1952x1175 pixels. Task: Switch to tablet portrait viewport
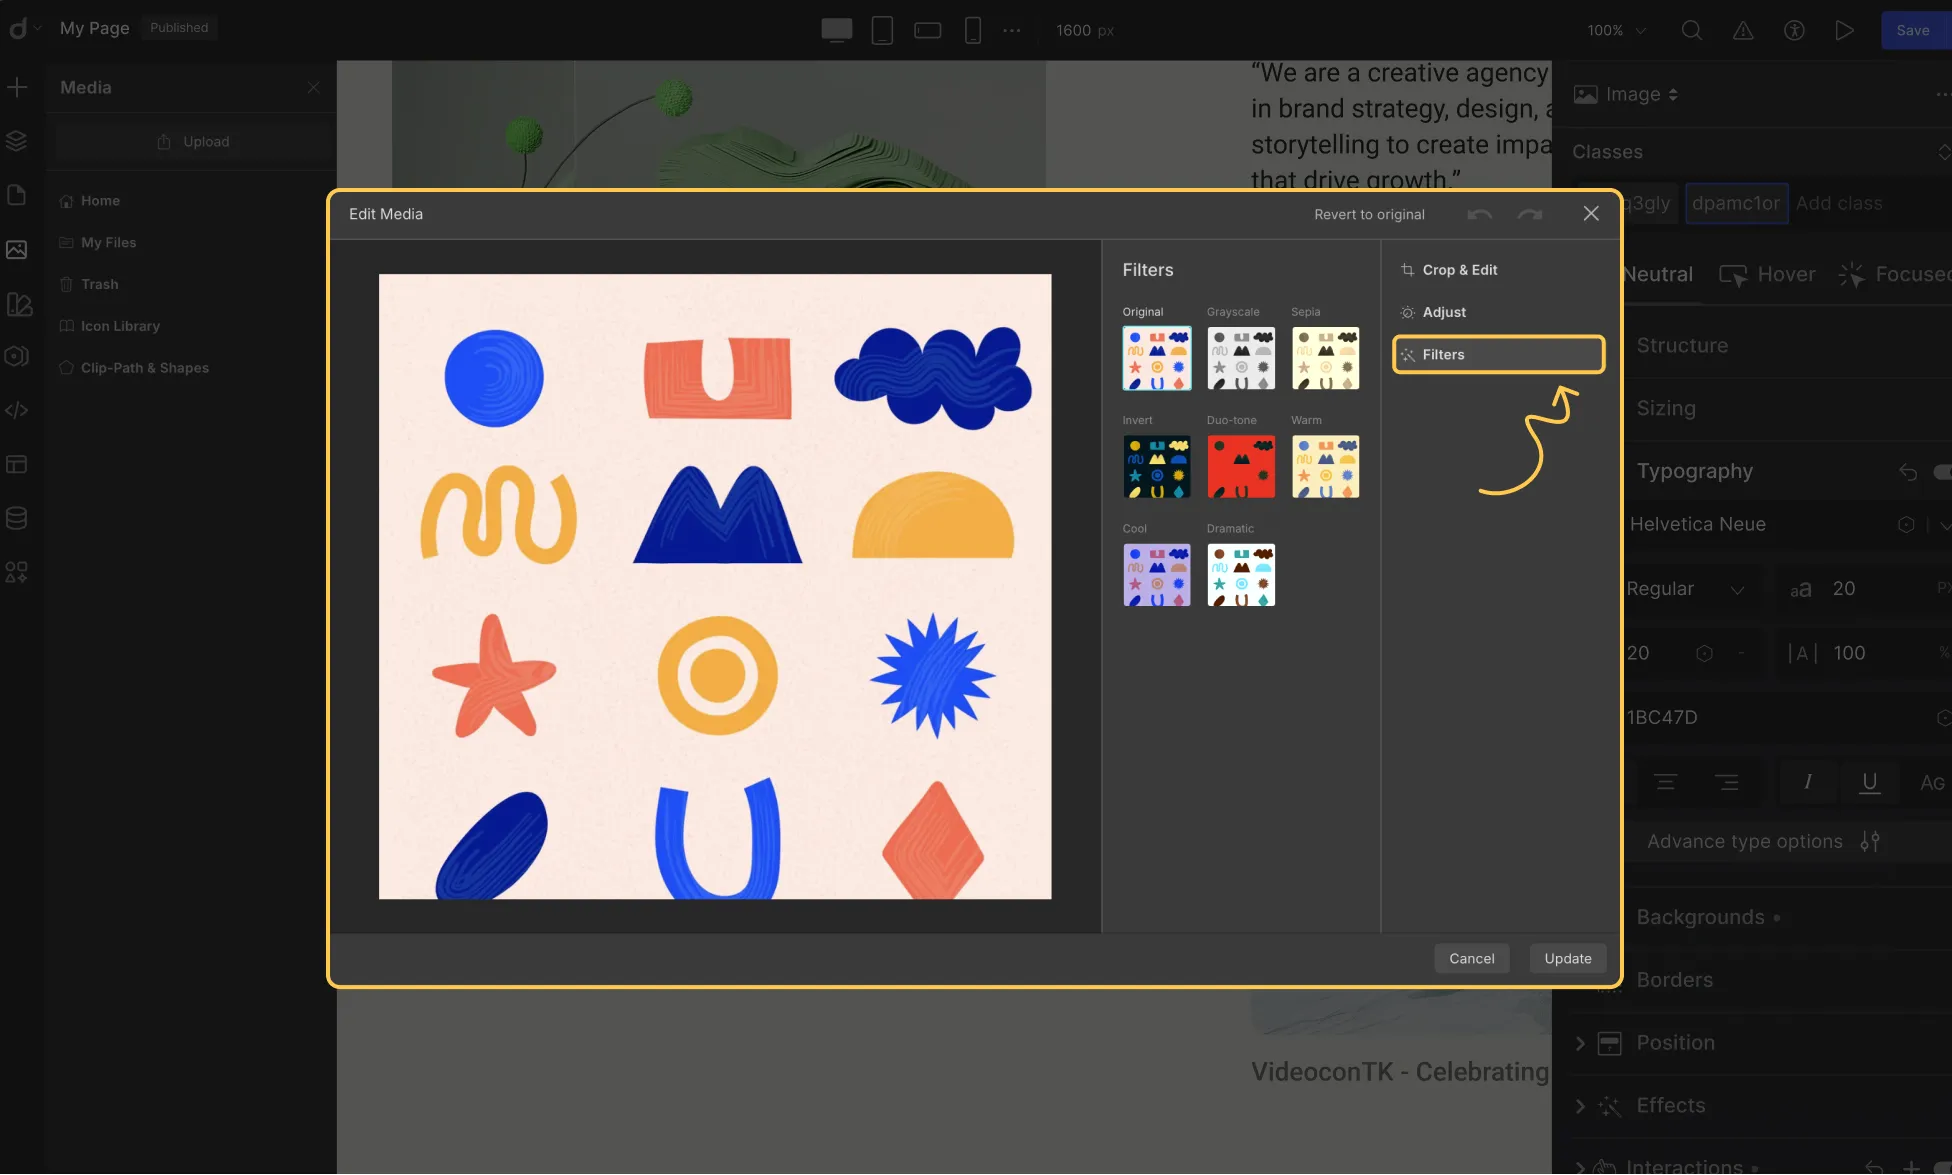coord(882,30)
